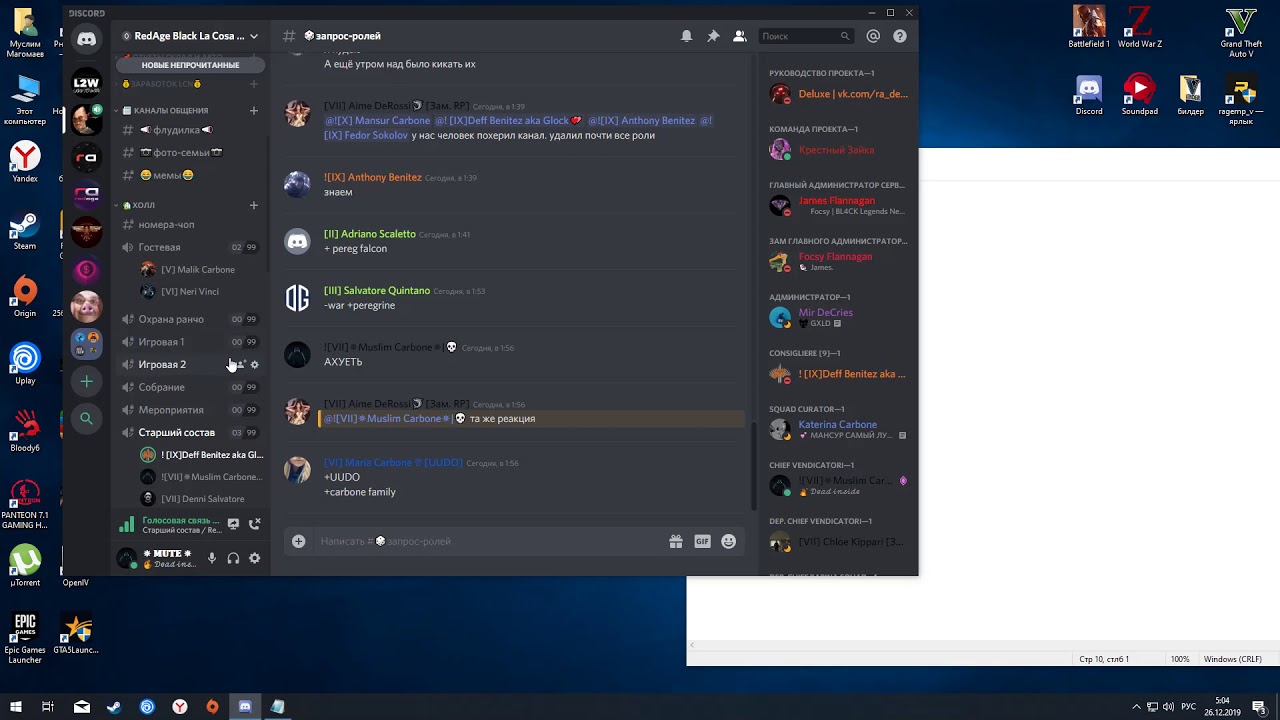The height and width of the screenshot is (720, 1280).
Task: Open RedAge Black La Cosa server menu
Action: (190, 36)
